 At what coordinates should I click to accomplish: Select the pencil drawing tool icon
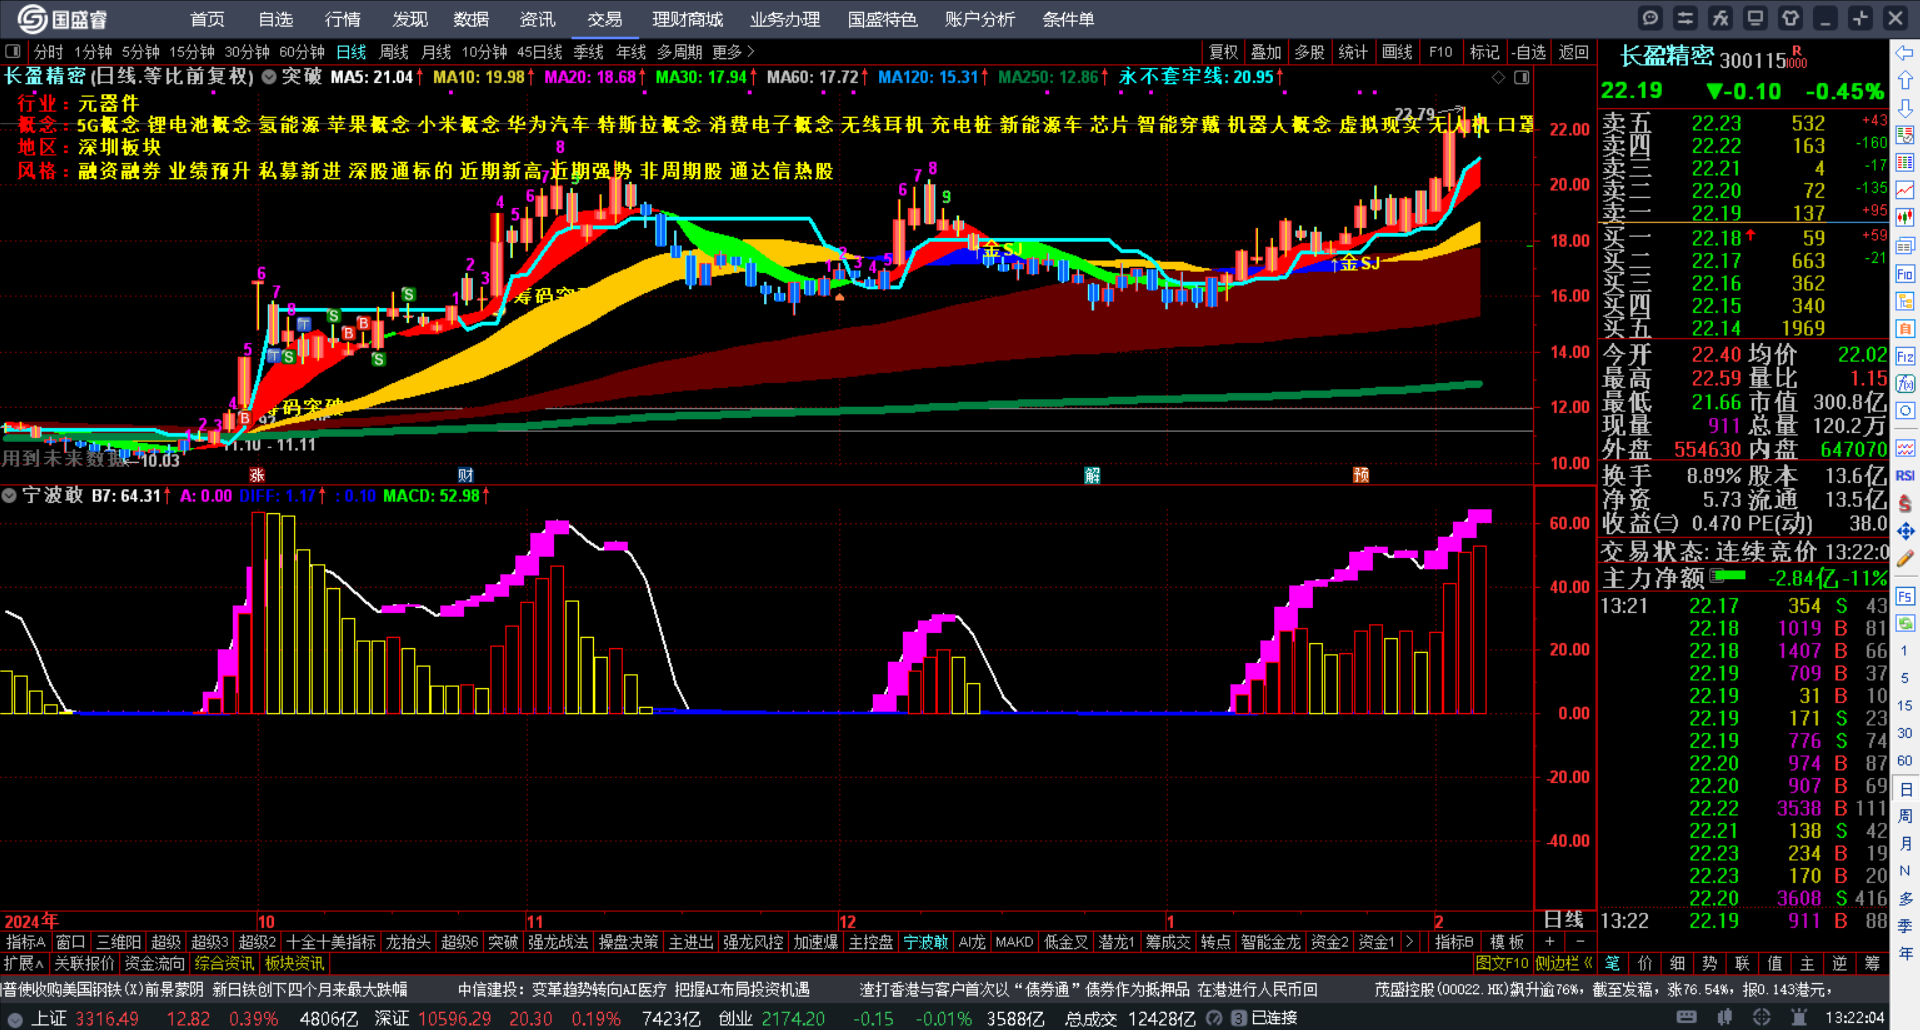[1905, 559]
